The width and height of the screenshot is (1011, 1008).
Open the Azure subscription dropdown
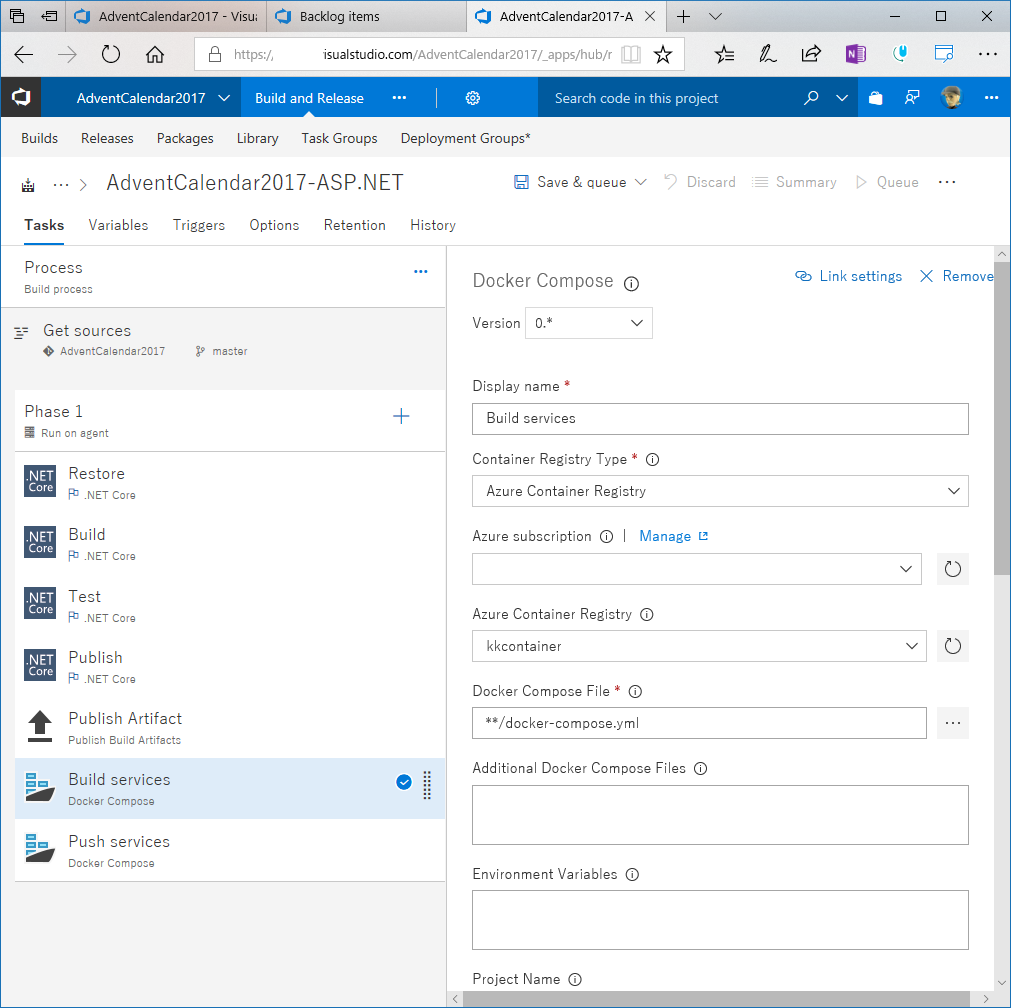pos(696,569)
